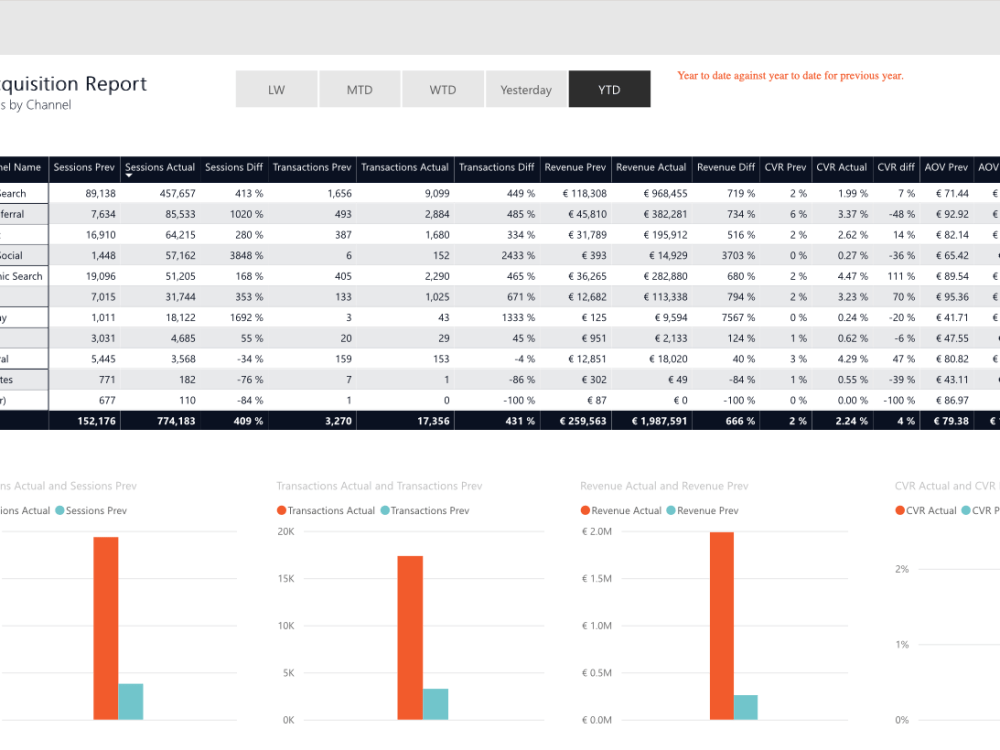
Task: Click the red year-to-date annotation text
Action: pos(788,75)
